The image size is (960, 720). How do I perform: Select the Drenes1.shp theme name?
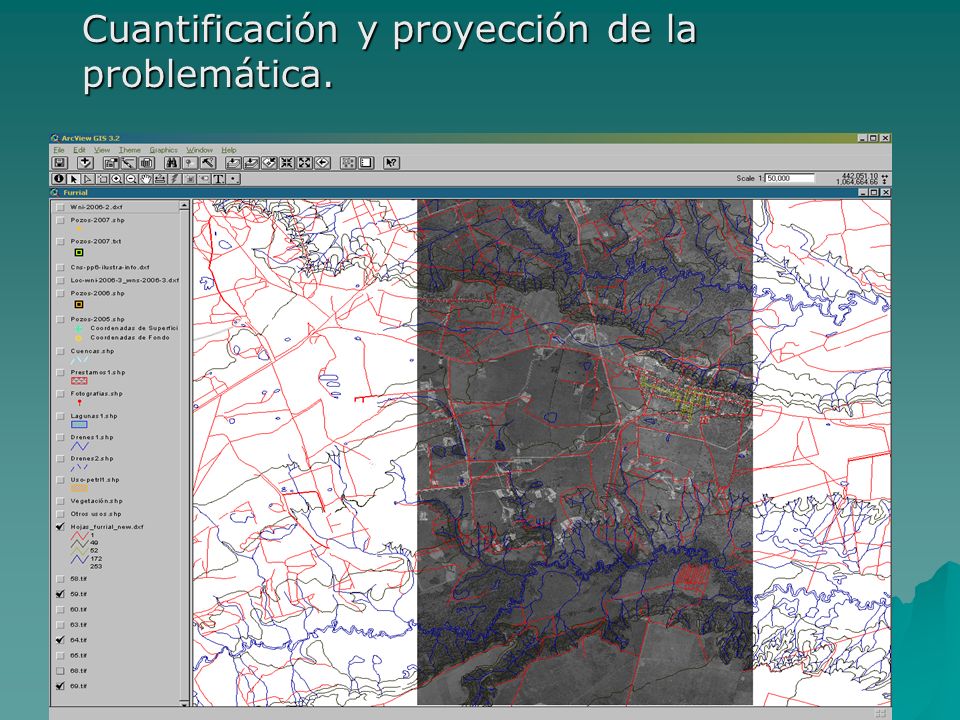[x=92, y=438]
